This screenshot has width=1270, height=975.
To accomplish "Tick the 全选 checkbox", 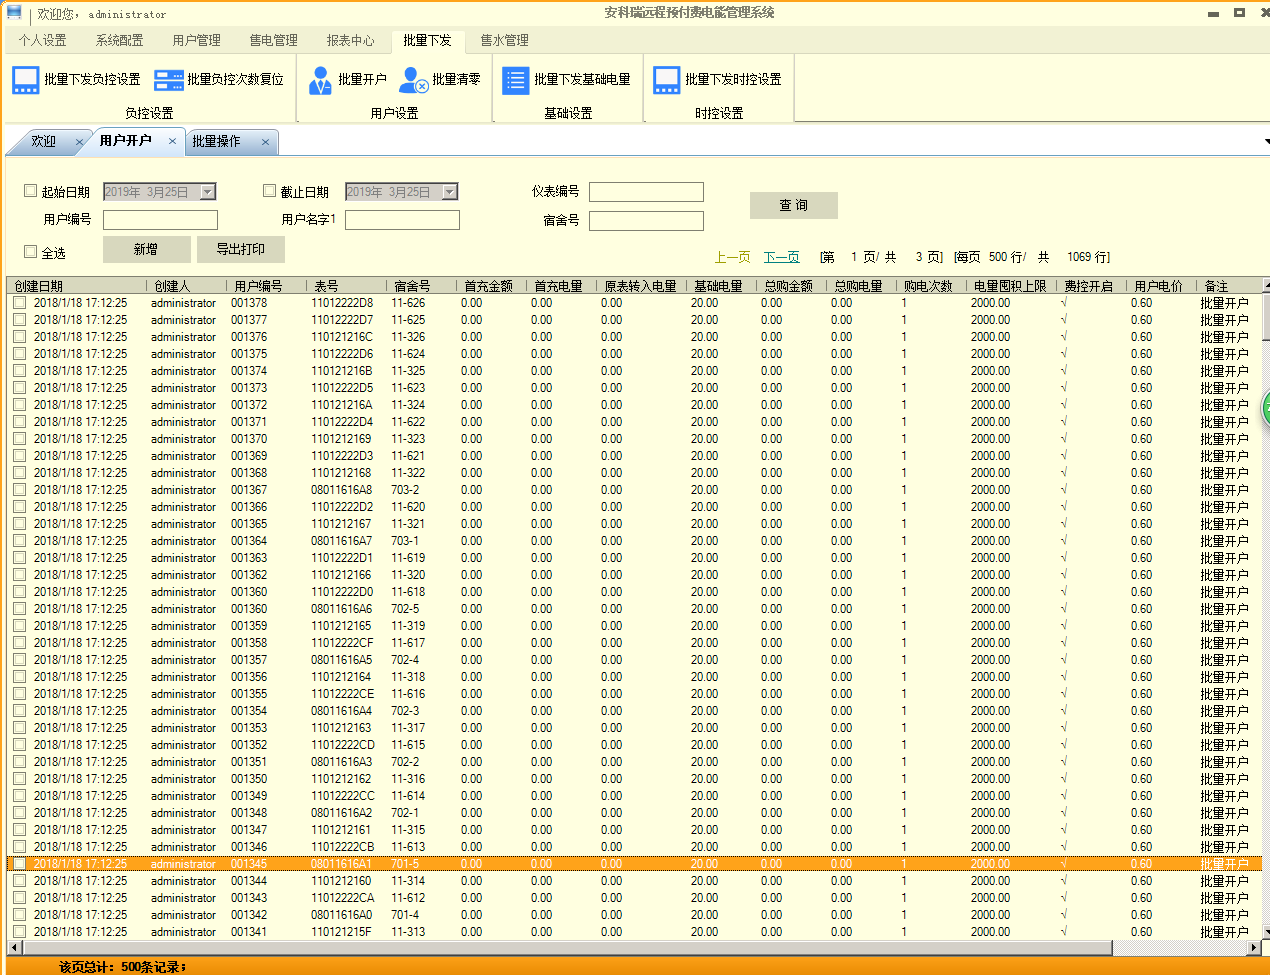I will 30,252.
